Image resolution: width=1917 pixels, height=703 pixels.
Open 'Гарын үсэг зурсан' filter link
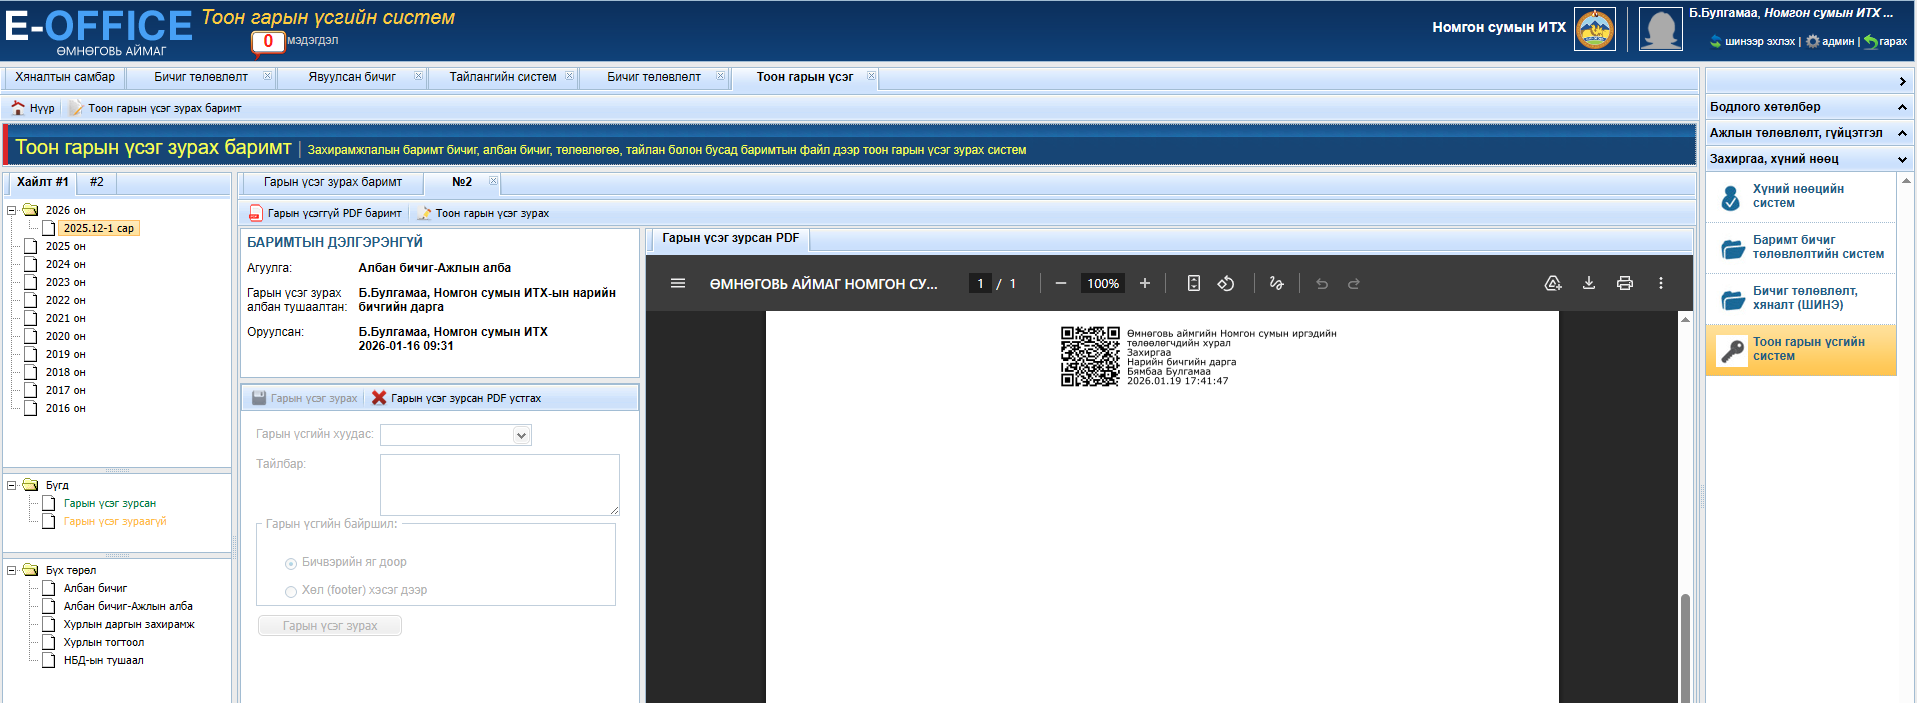point(109,503)
